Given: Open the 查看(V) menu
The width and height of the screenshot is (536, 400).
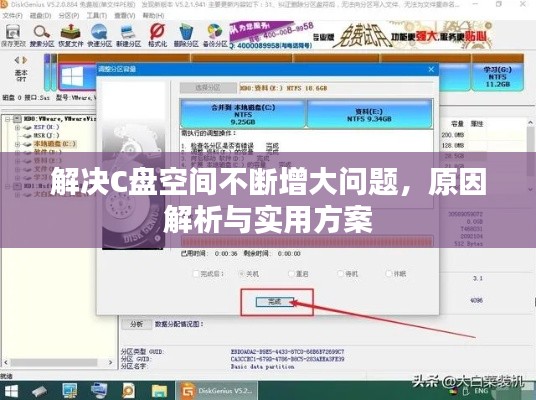Looking at the screenshot, I should (125, 16).
